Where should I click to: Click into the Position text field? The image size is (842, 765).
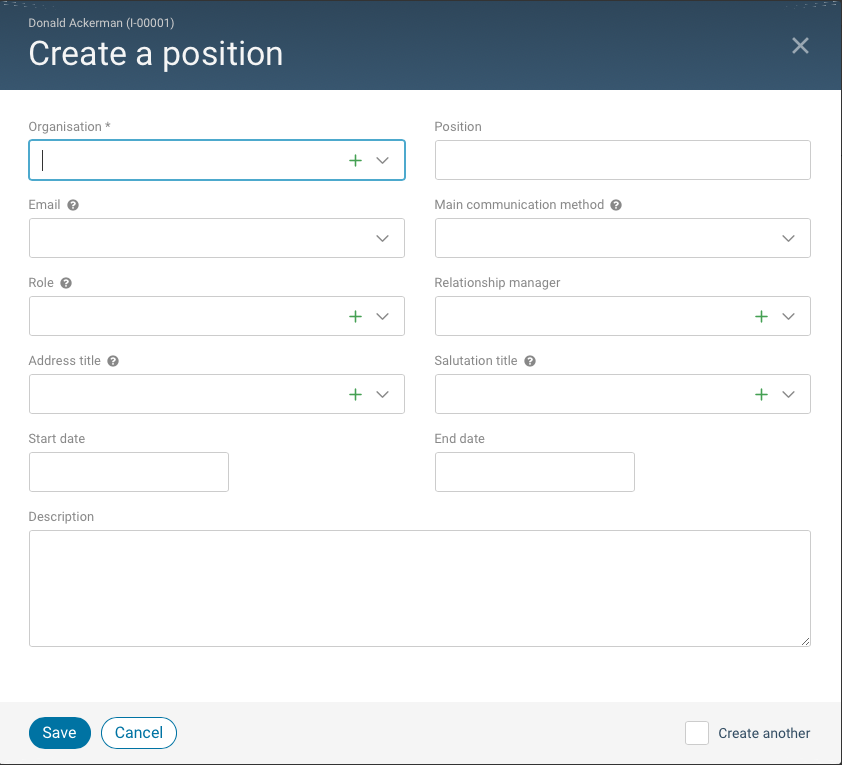point(622,160)
